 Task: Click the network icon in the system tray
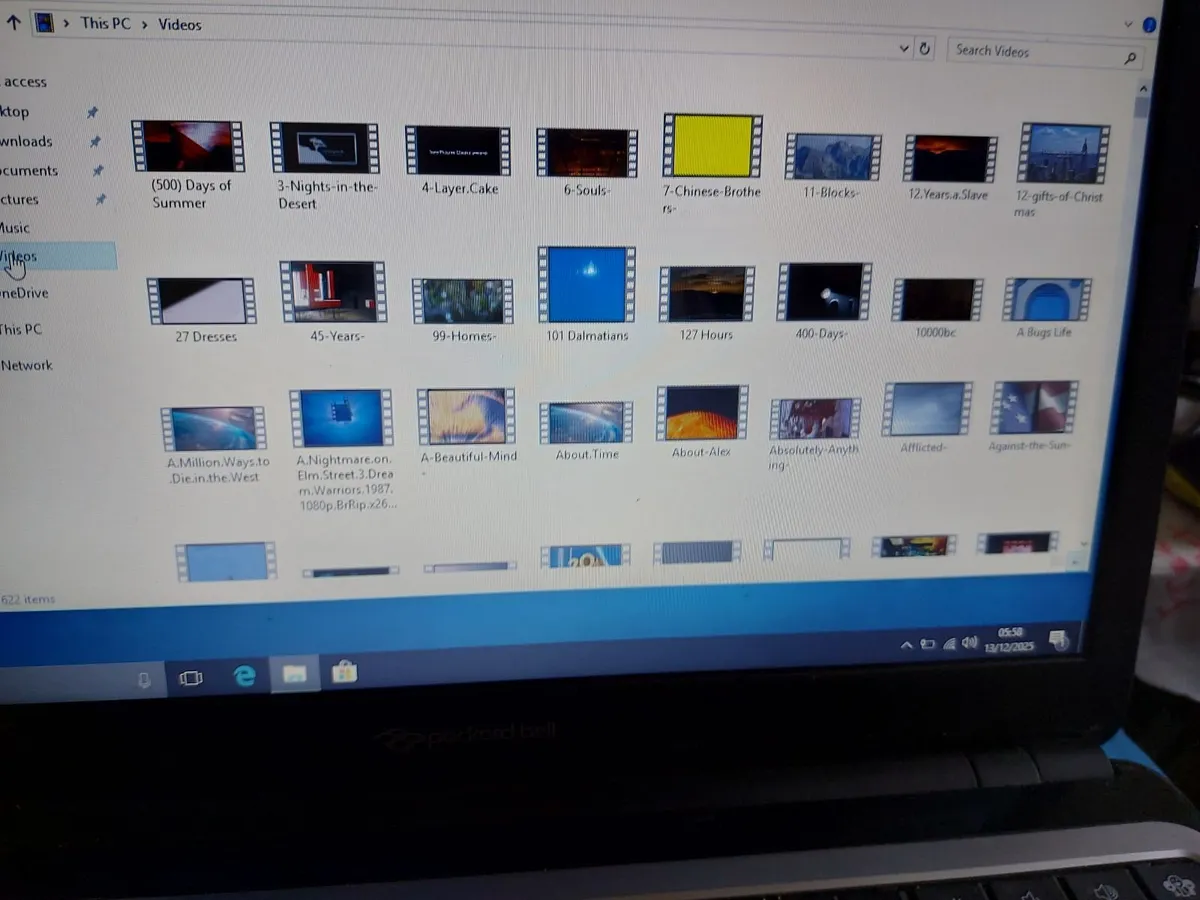click(947, 644)
